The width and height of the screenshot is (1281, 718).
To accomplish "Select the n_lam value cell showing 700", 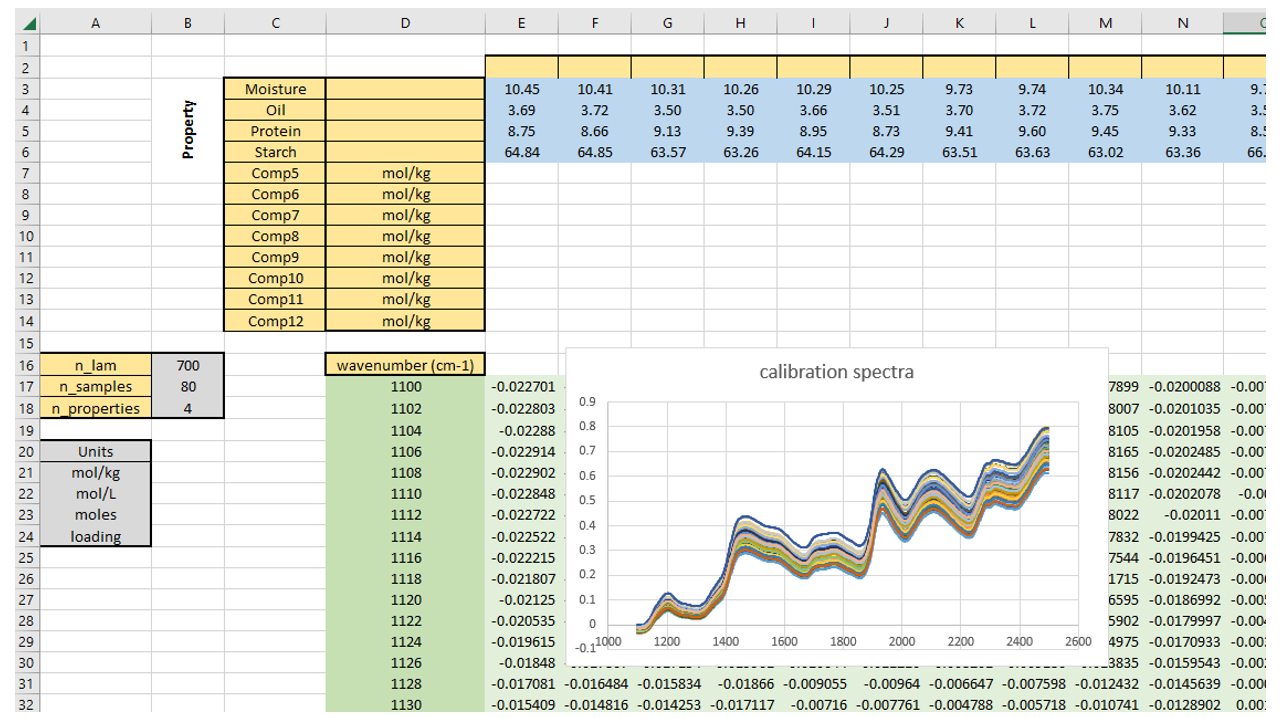I will tap(188, 365).
